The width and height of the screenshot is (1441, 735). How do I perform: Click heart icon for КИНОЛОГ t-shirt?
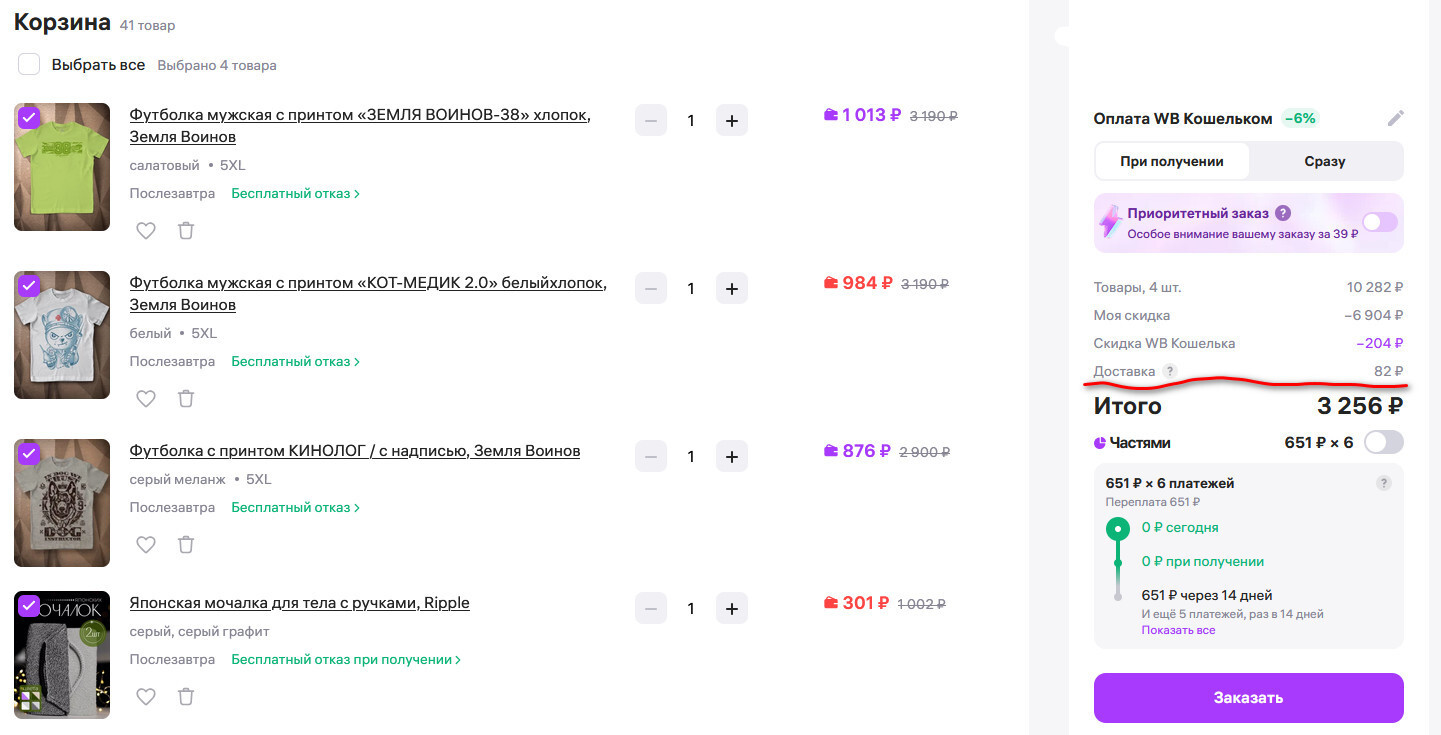[146, 544]
